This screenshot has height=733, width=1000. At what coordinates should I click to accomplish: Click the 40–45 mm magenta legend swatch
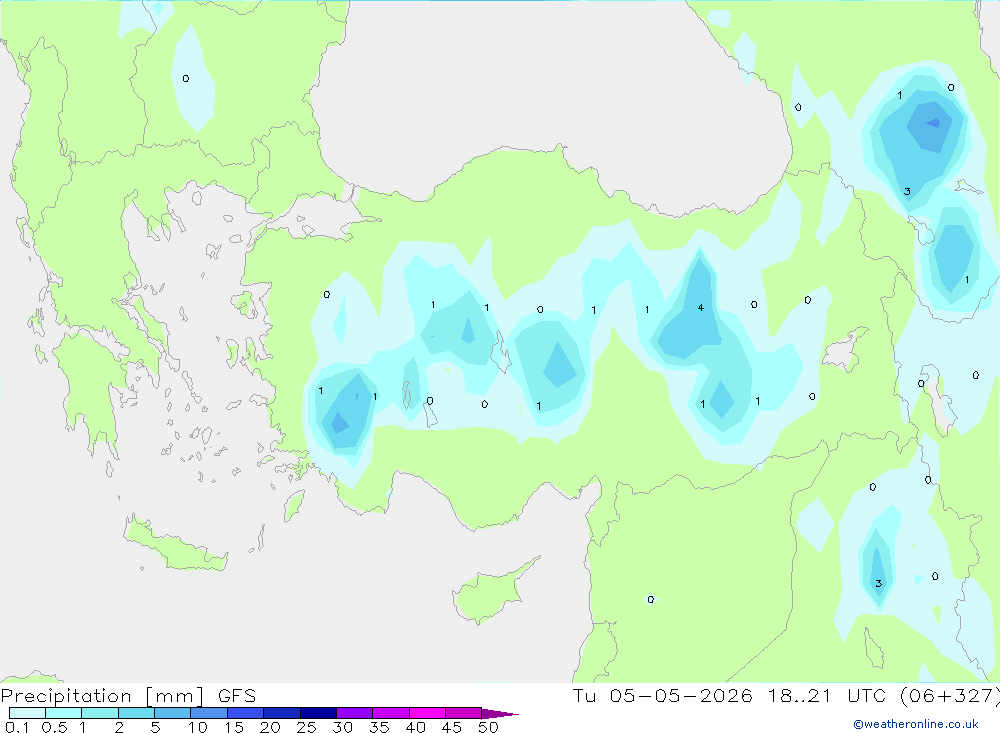coord(427,713)
